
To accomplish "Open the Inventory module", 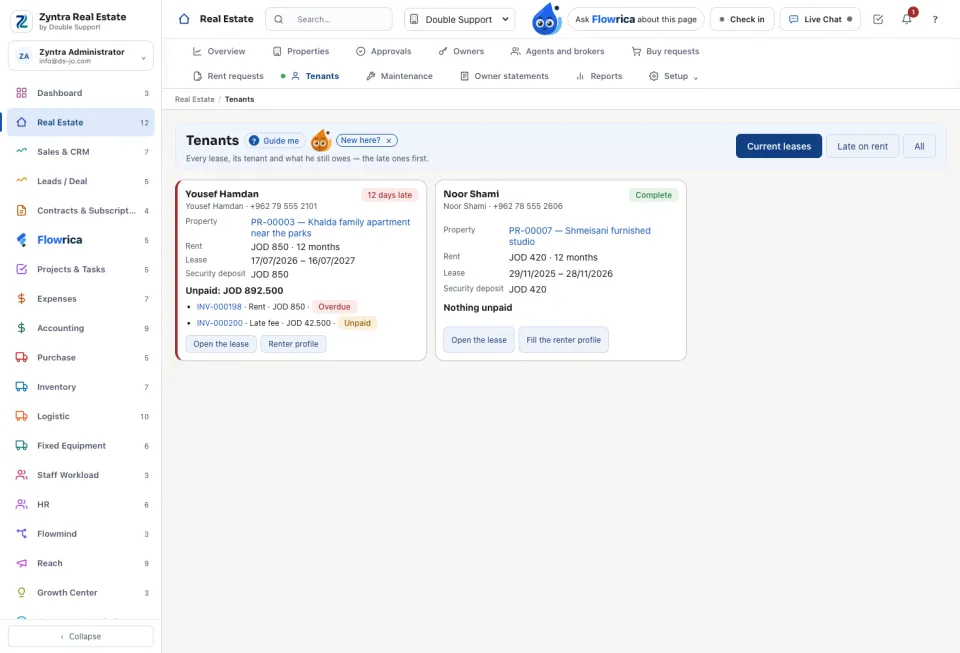I will pyautogui.click(x=81, y=387).
